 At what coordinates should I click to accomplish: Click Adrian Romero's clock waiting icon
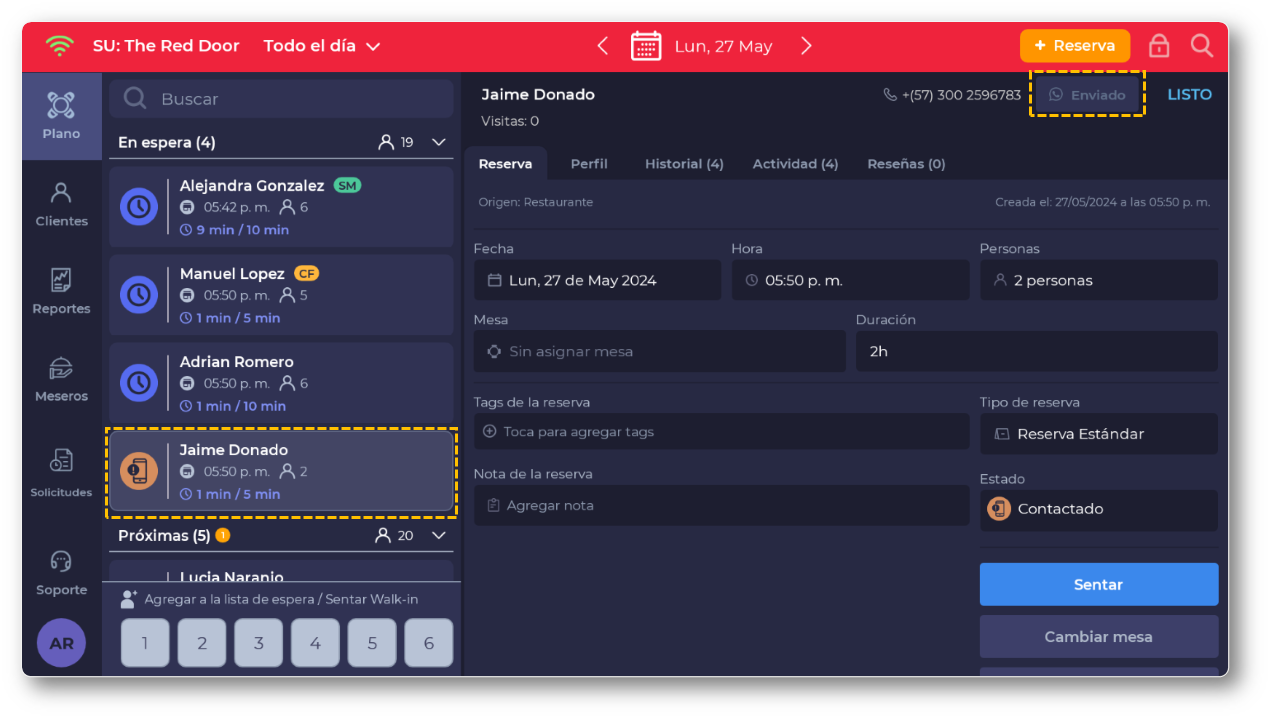[139, 383]
